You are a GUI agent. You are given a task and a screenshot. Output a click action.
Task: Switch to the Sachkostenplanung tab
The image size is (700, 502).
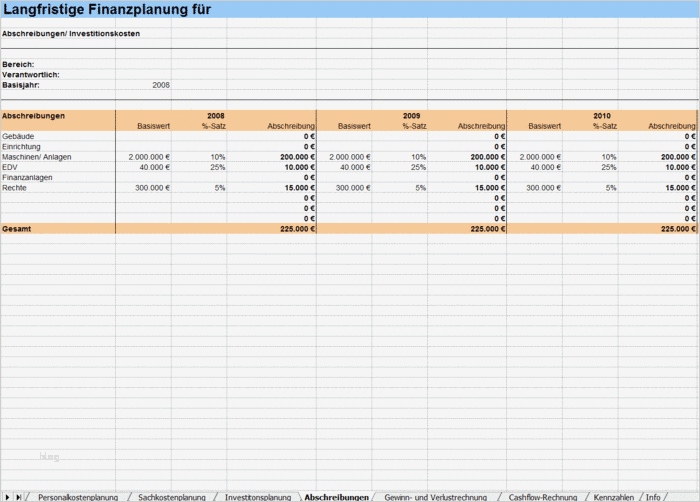point(171,497)
